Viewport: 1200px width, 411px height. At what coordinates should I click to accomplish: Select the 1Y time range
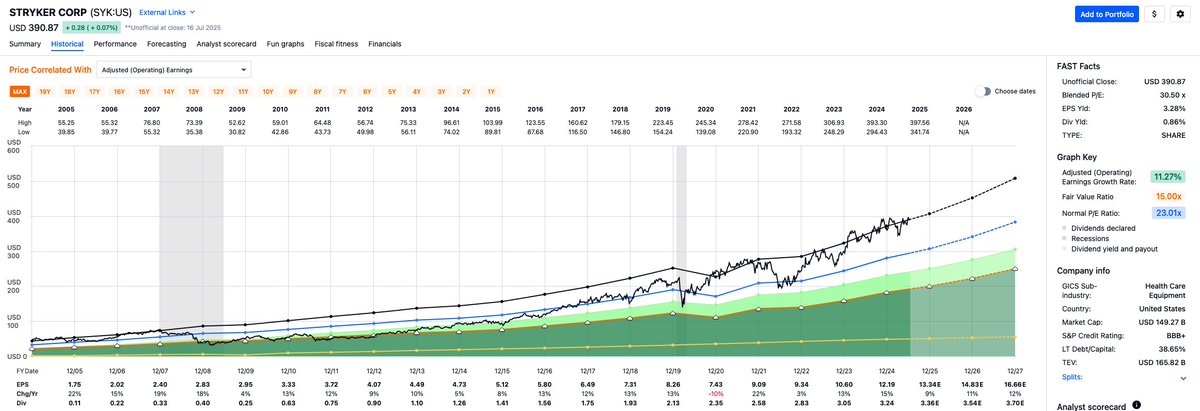[490, 91]
